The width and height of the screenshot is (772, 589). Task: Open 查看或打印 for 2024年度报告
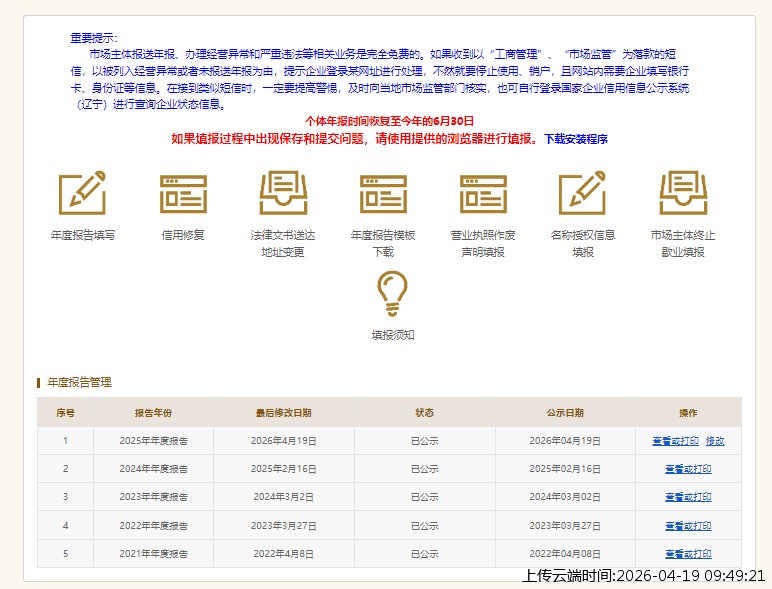[x=688, y=469]
